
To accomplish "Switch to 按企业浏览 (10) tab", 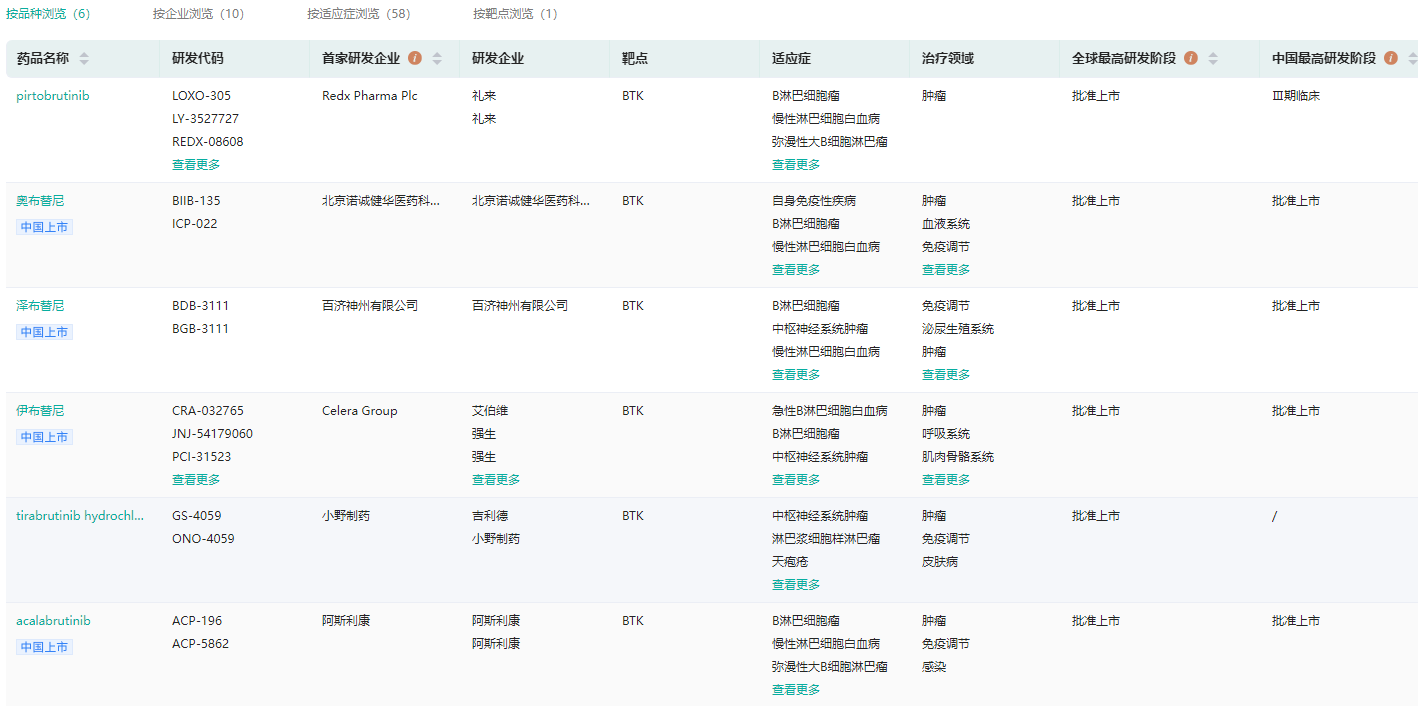I will coord(198,14).
